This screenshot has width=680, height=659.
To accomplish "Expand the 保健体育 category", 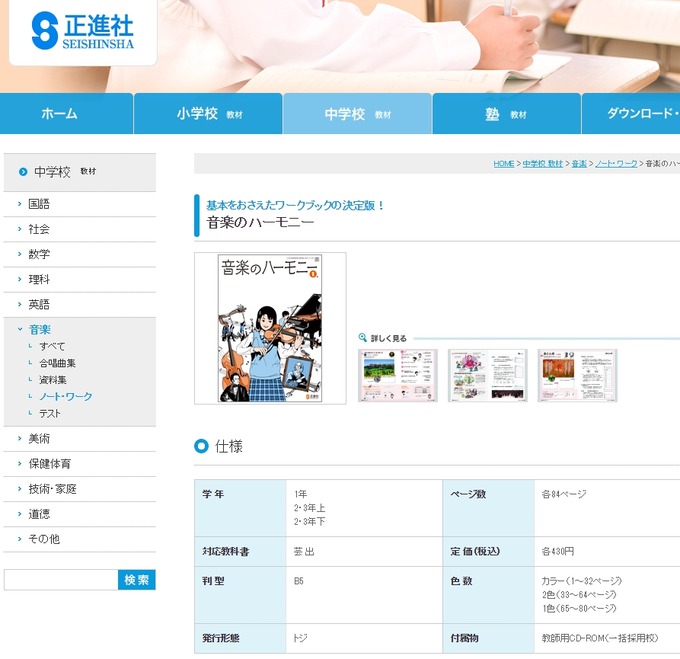I will 79,464.
